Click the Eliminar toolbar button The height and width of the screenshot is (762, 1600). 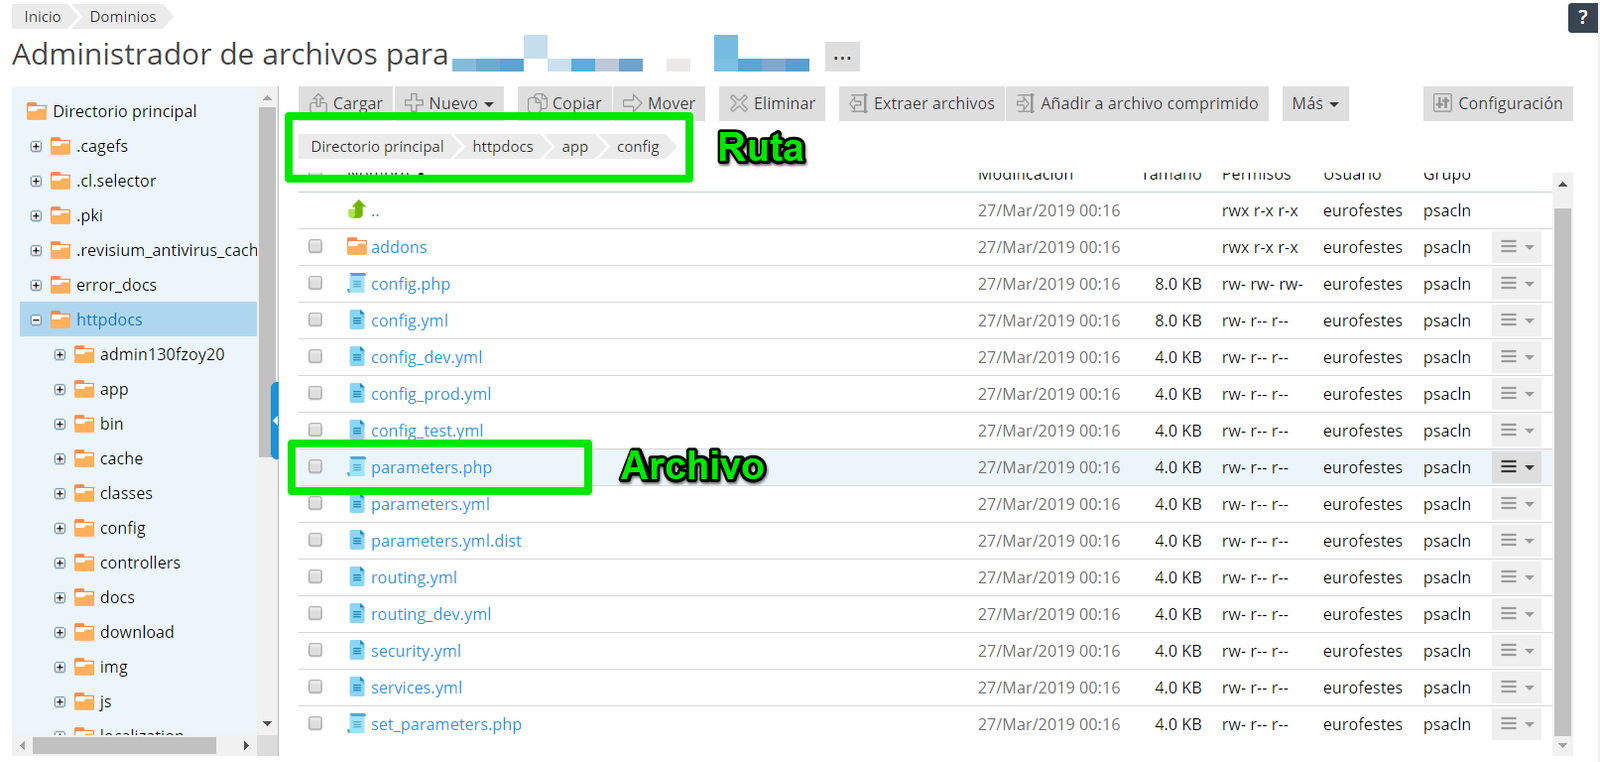(x=772, y=103)
